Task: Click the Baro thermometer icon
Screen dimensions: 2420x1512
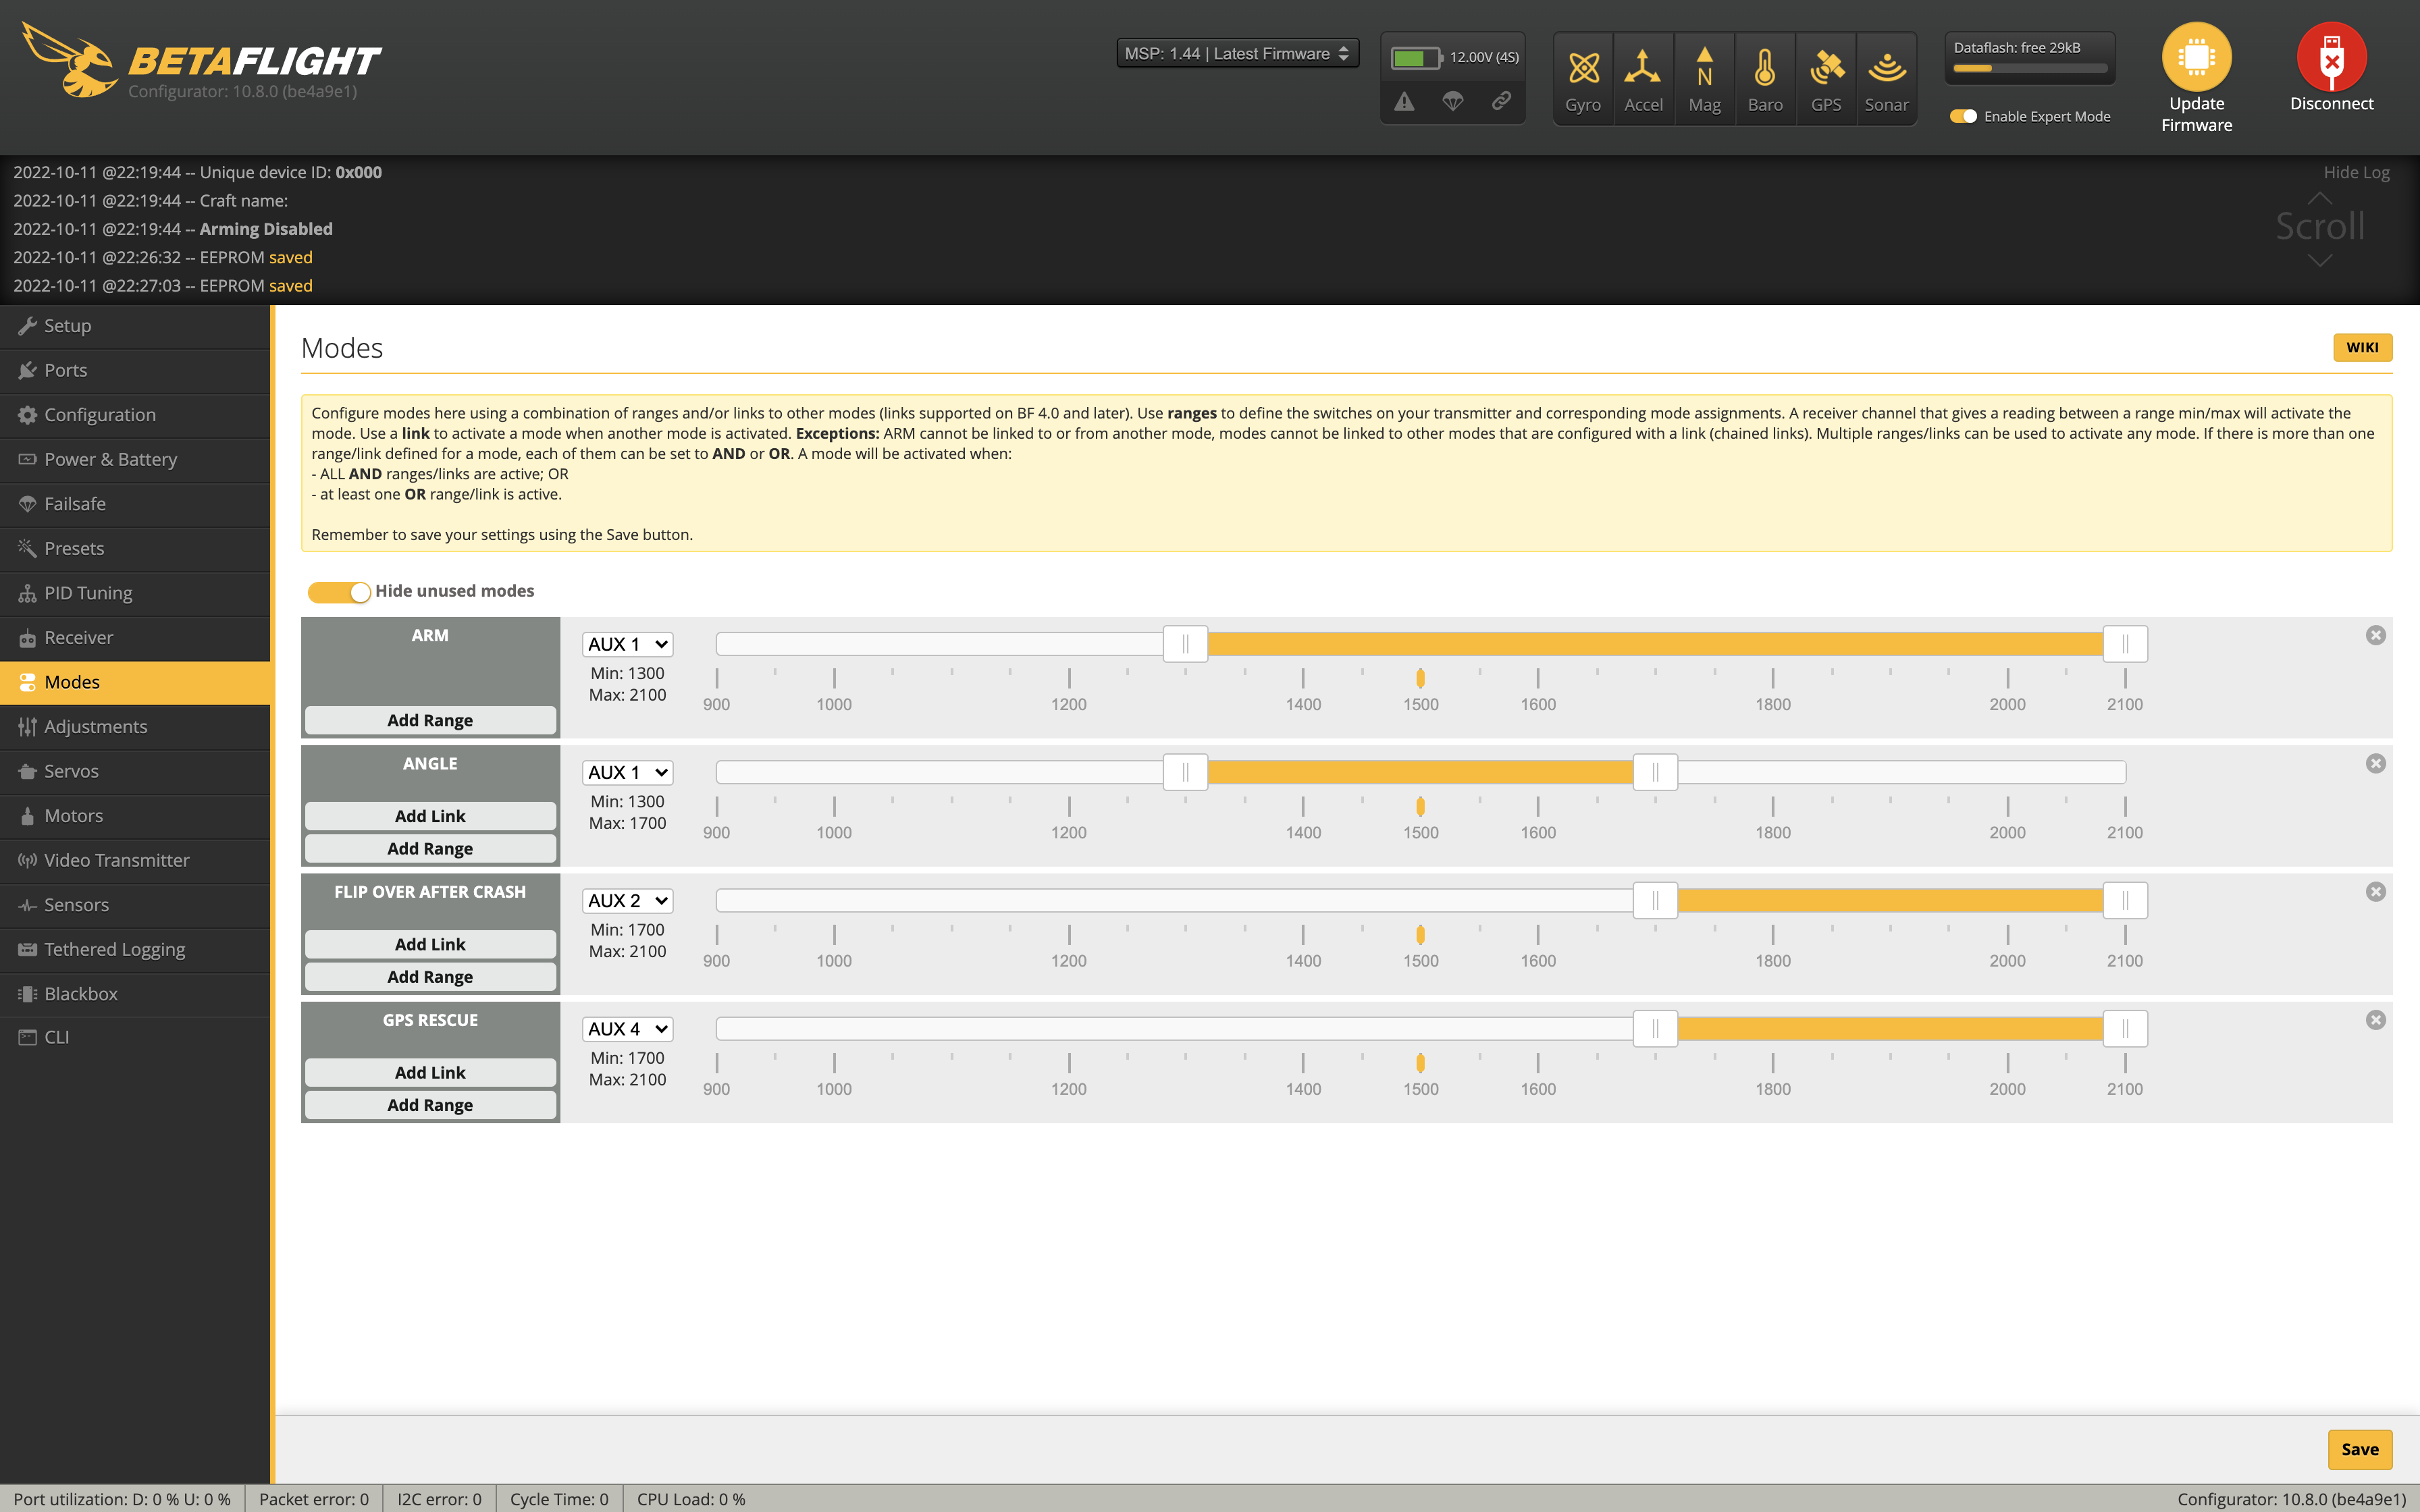Action: click(x=1765, y=69)
